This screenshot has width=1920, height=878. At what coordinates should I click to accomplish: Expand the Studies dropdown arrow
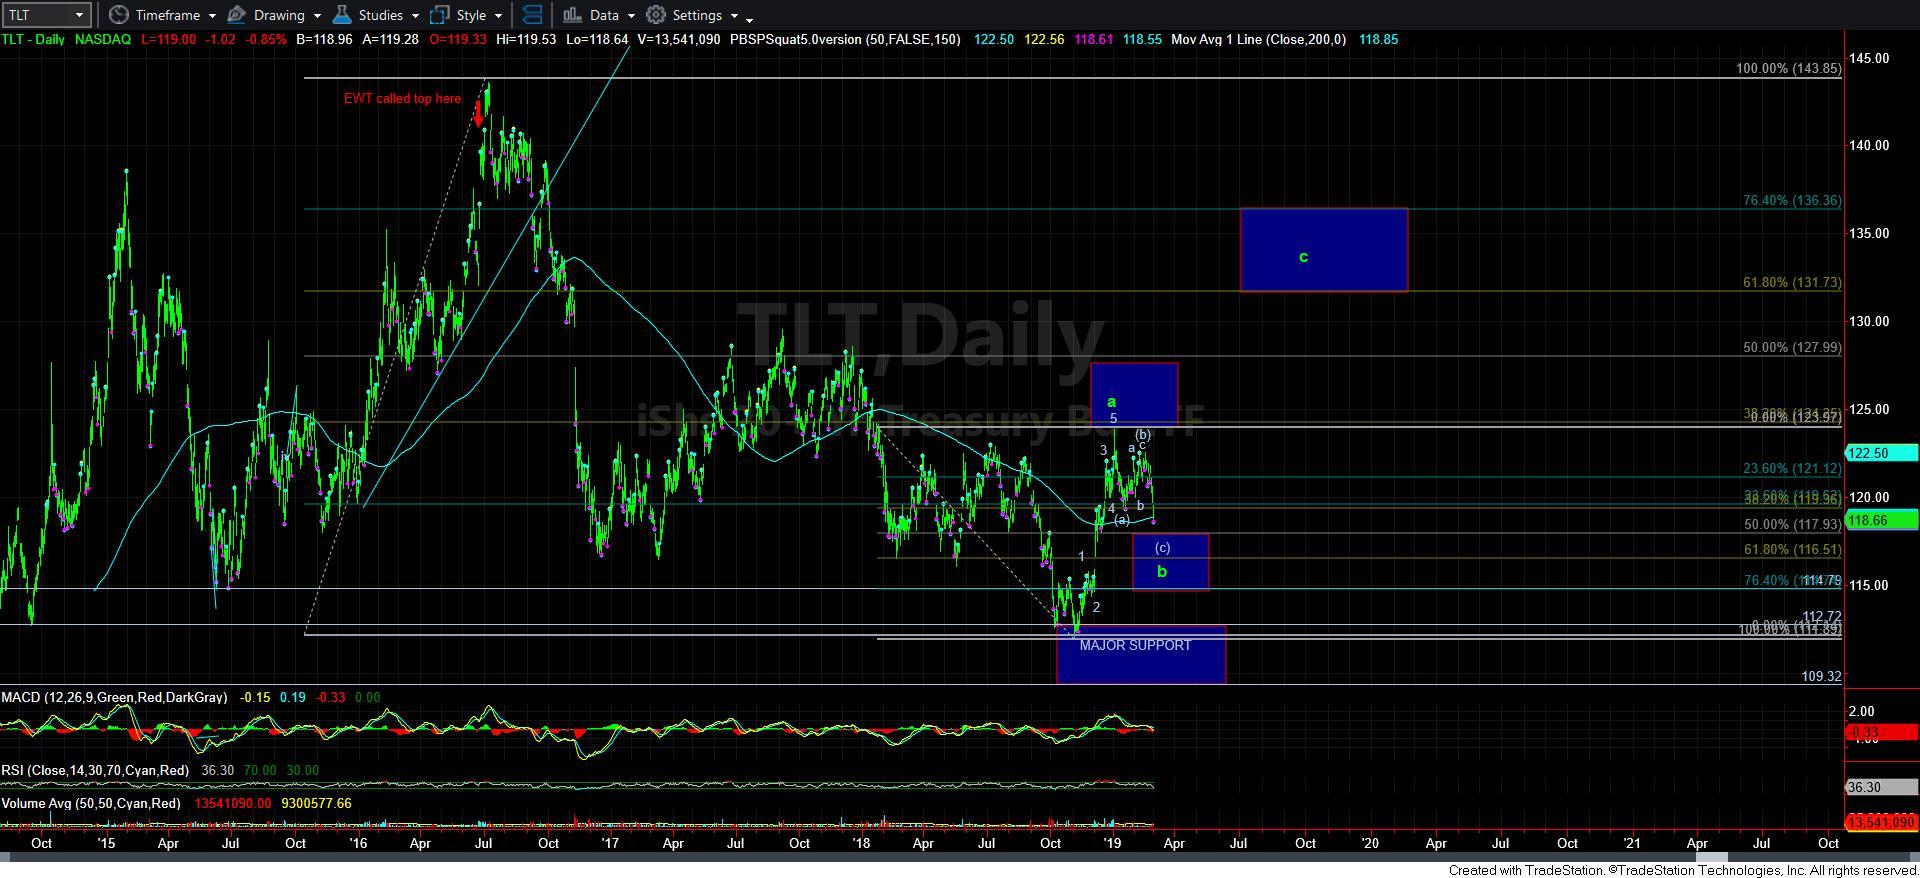pos(414,16)
